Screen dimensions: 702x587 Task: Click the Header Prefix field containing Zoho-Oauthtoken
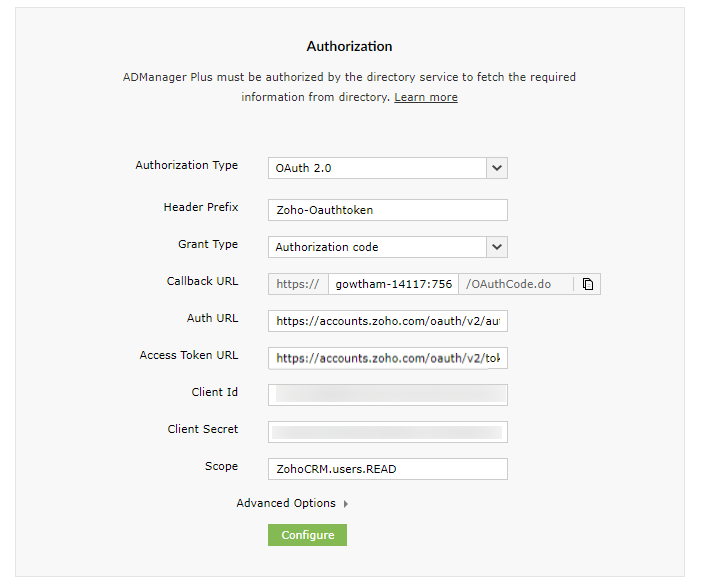387,210
